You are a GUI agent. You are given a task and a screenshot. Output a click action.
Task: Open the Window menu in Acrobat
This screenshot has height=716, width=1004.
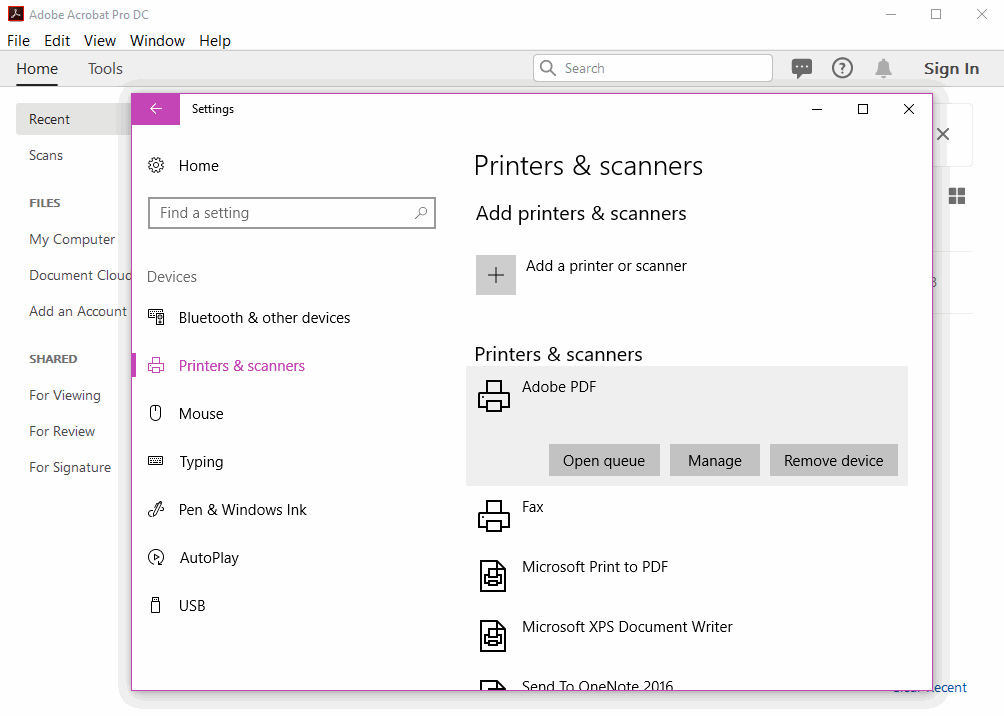[158, 40]
